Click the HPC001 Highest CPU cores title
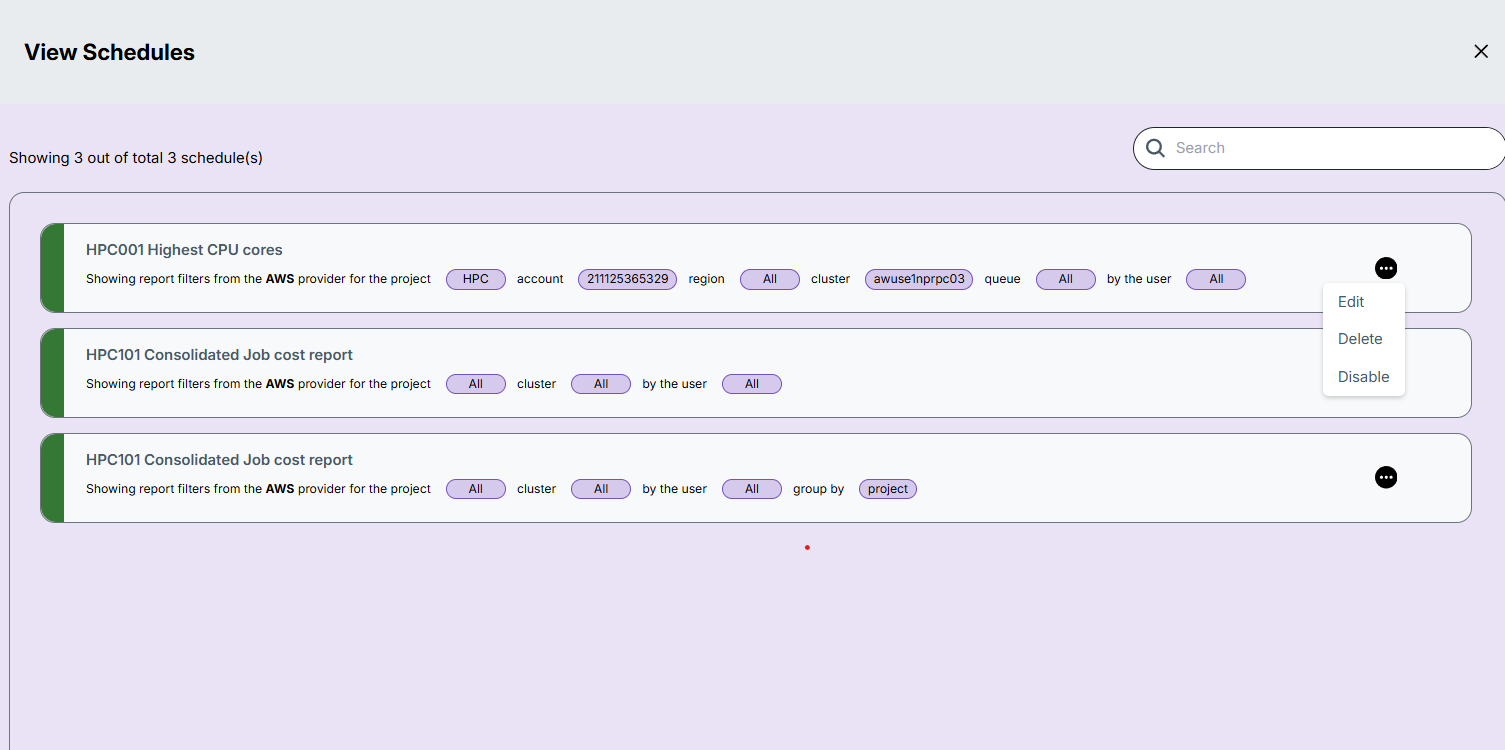 (x=184, y=250)
